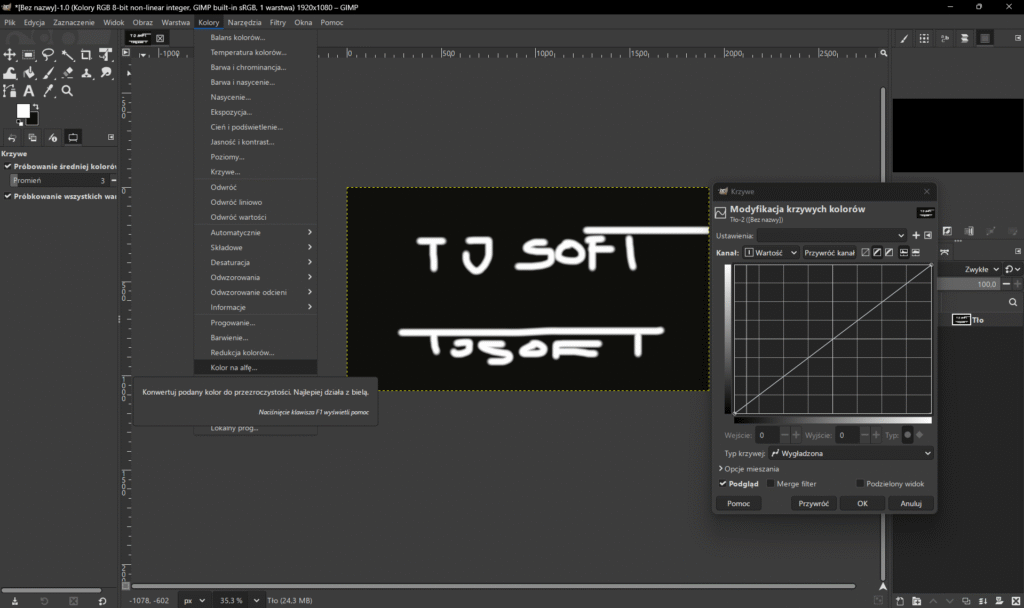Open the Undo History tab icon
This screenshot has height=608, width=1024.
click(12, 138)
